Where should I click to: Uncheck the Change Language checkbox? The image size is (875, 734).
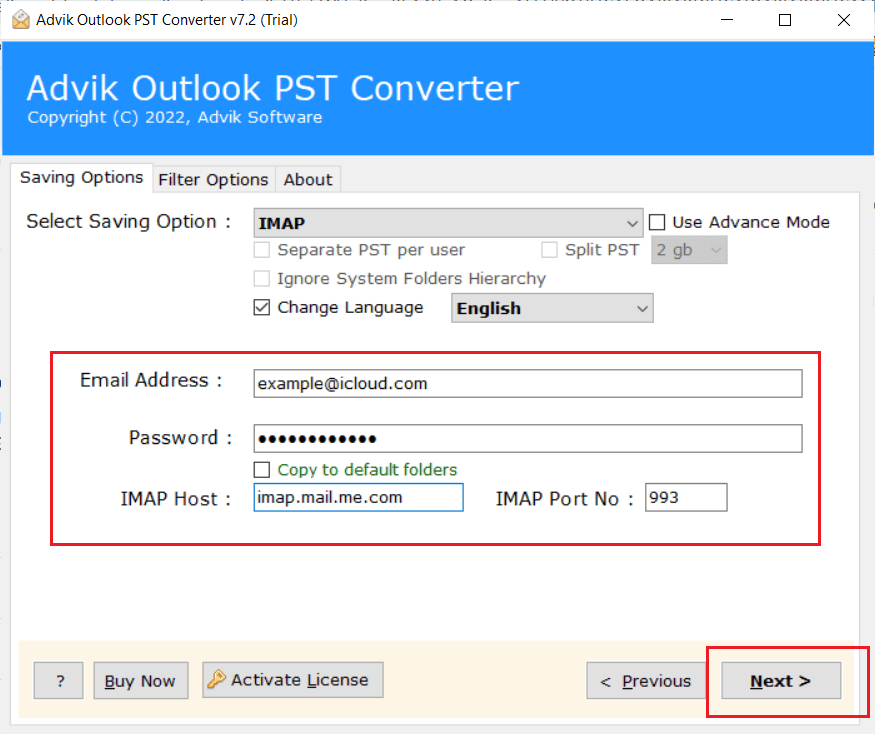coord(262,308)
